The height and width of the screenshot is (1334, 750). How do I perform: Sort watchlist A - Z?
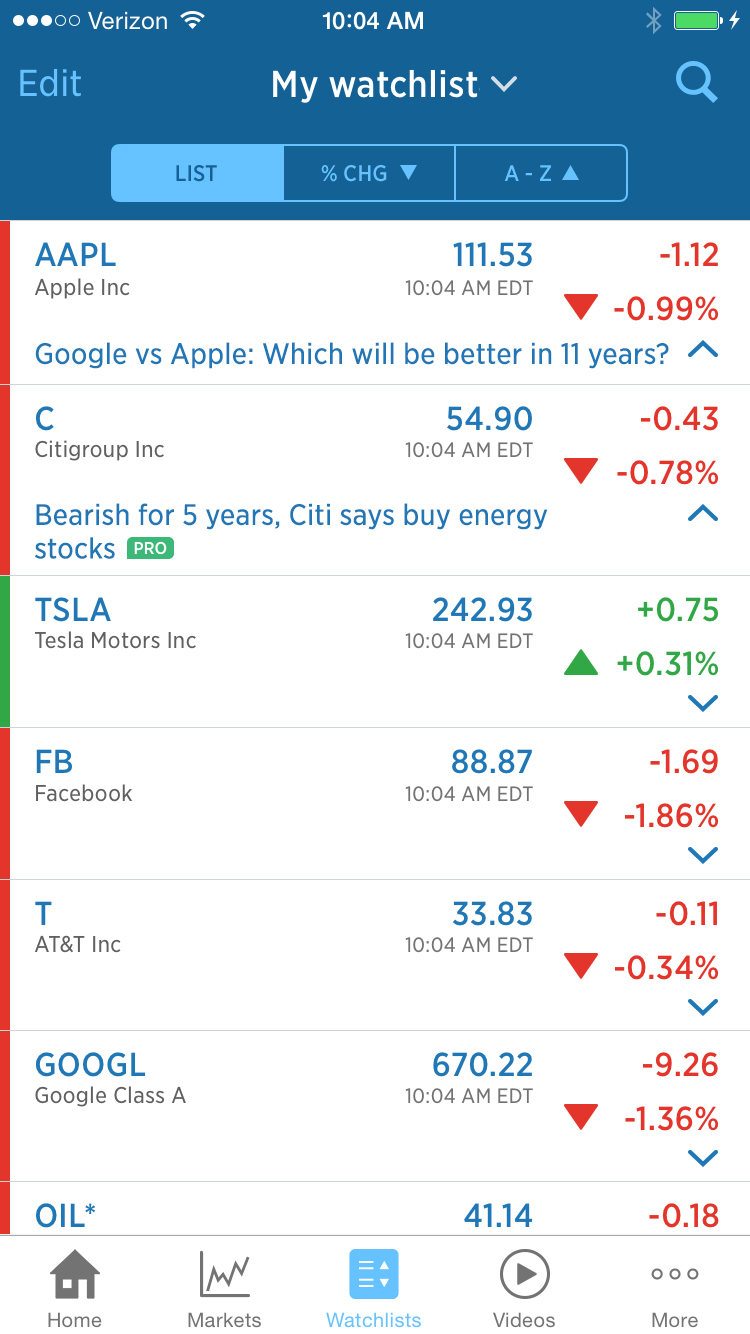point(541,173)
